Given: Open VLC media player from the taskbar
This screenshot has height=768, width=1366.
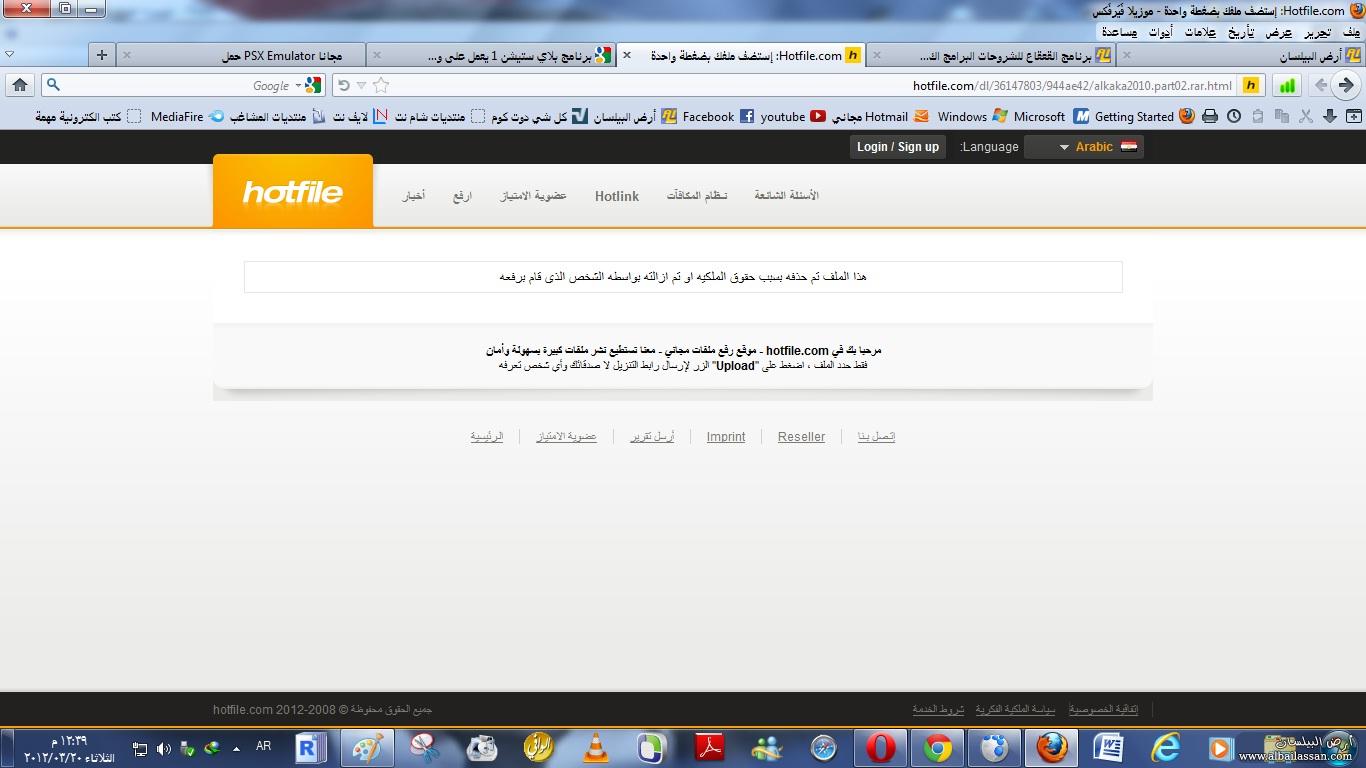Looking at the screenshot, I should coord(596,747).
